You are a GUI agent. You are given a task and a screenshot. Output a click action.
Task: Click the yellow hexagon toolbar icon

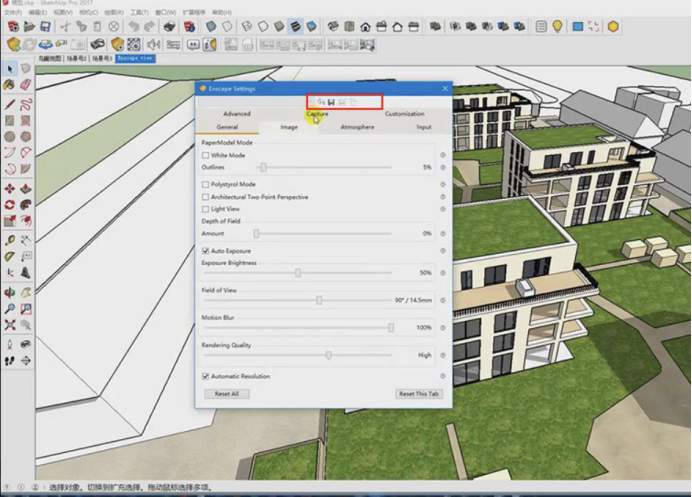click(x=613, y=26)
